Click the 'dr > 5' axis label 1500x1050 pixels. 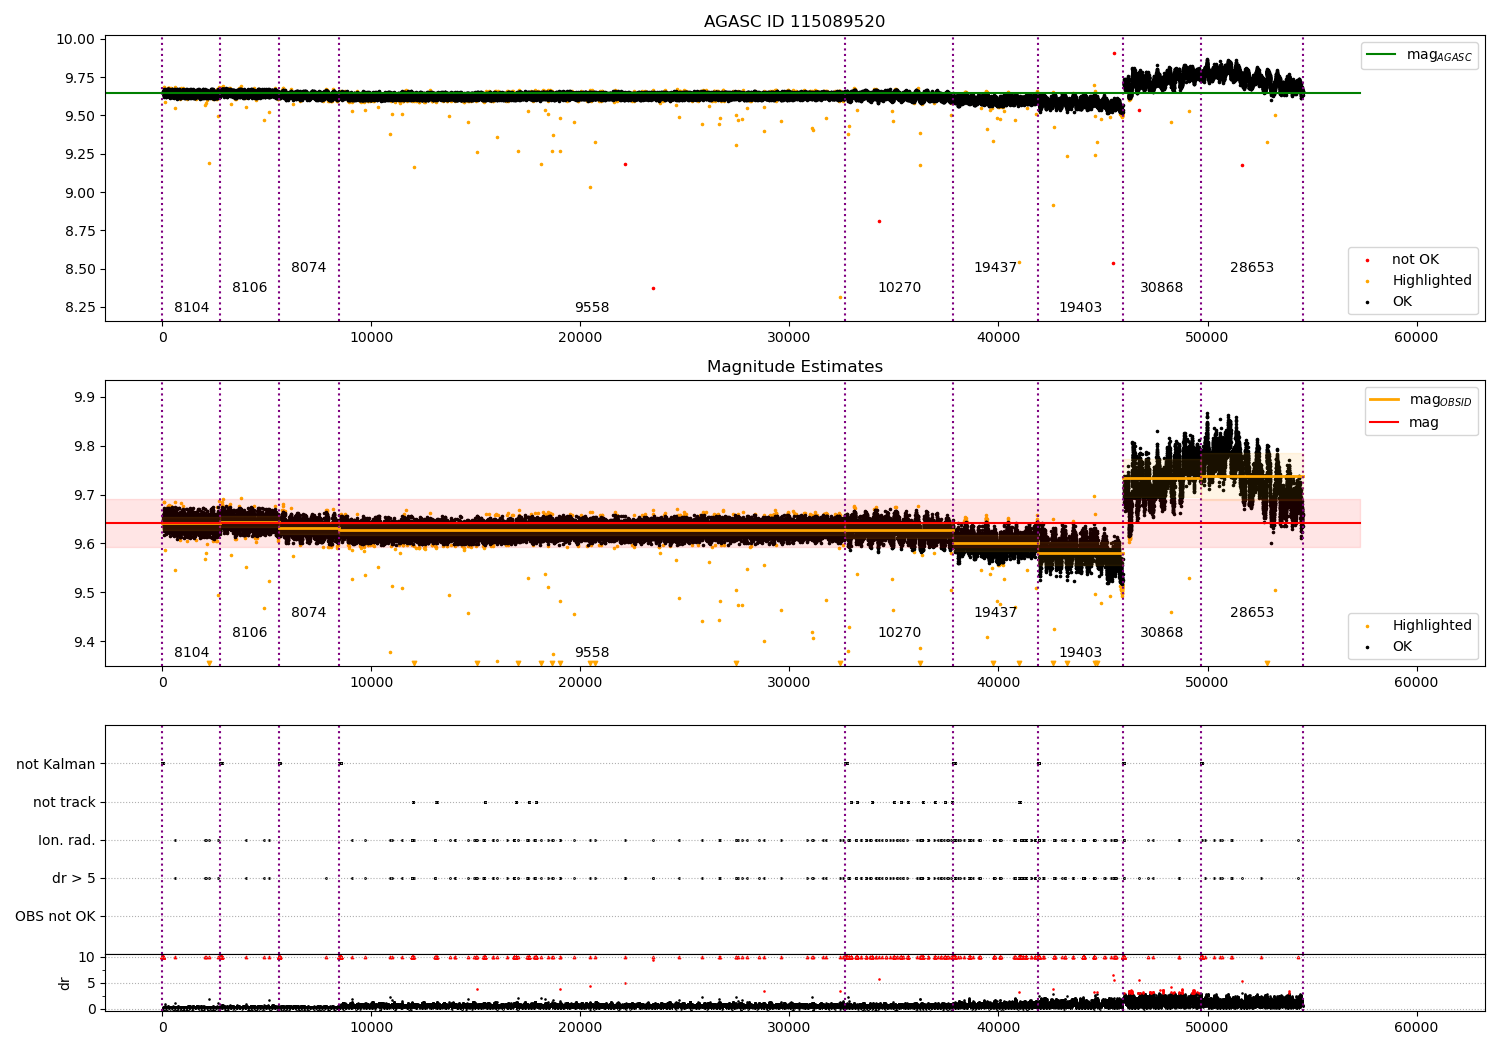pos(74,879)
